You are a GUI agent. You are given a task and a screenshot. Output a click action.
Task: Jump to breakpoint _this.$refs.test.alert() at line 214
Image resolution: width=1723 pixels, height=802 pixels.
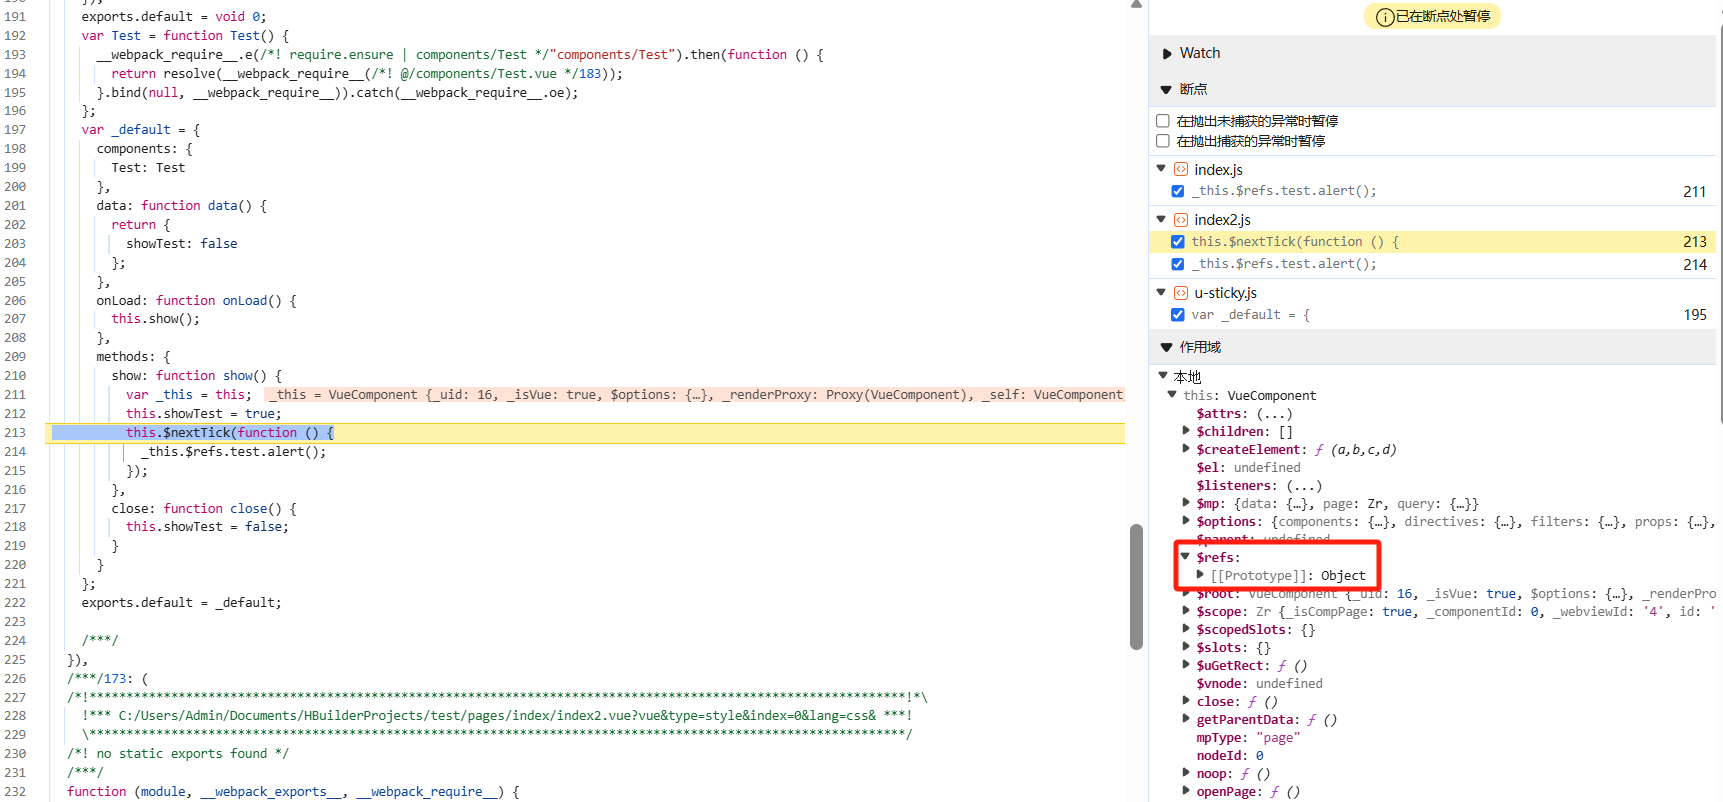click(1283, 264)
